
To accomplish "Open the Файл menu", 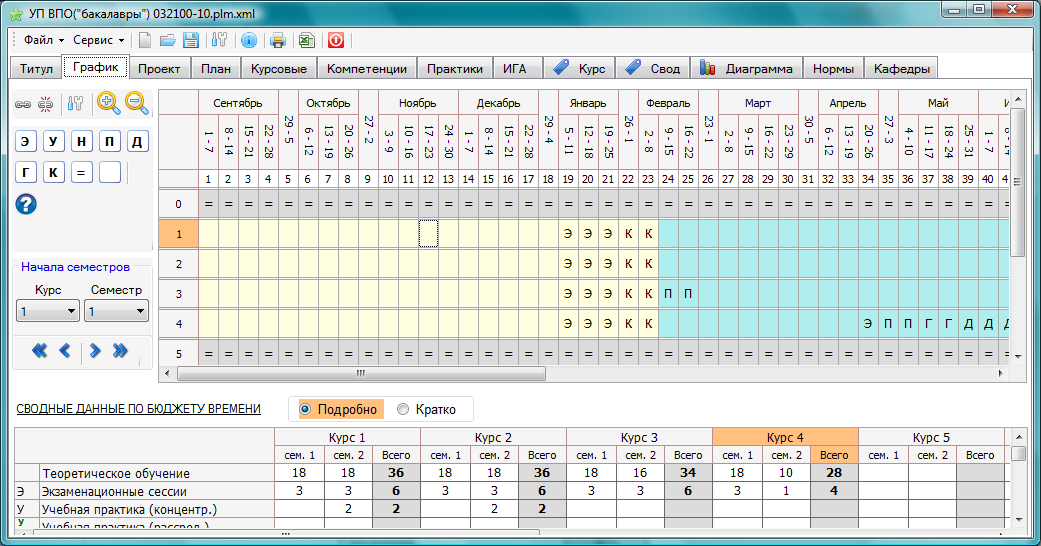I will (x=44, y=40).
